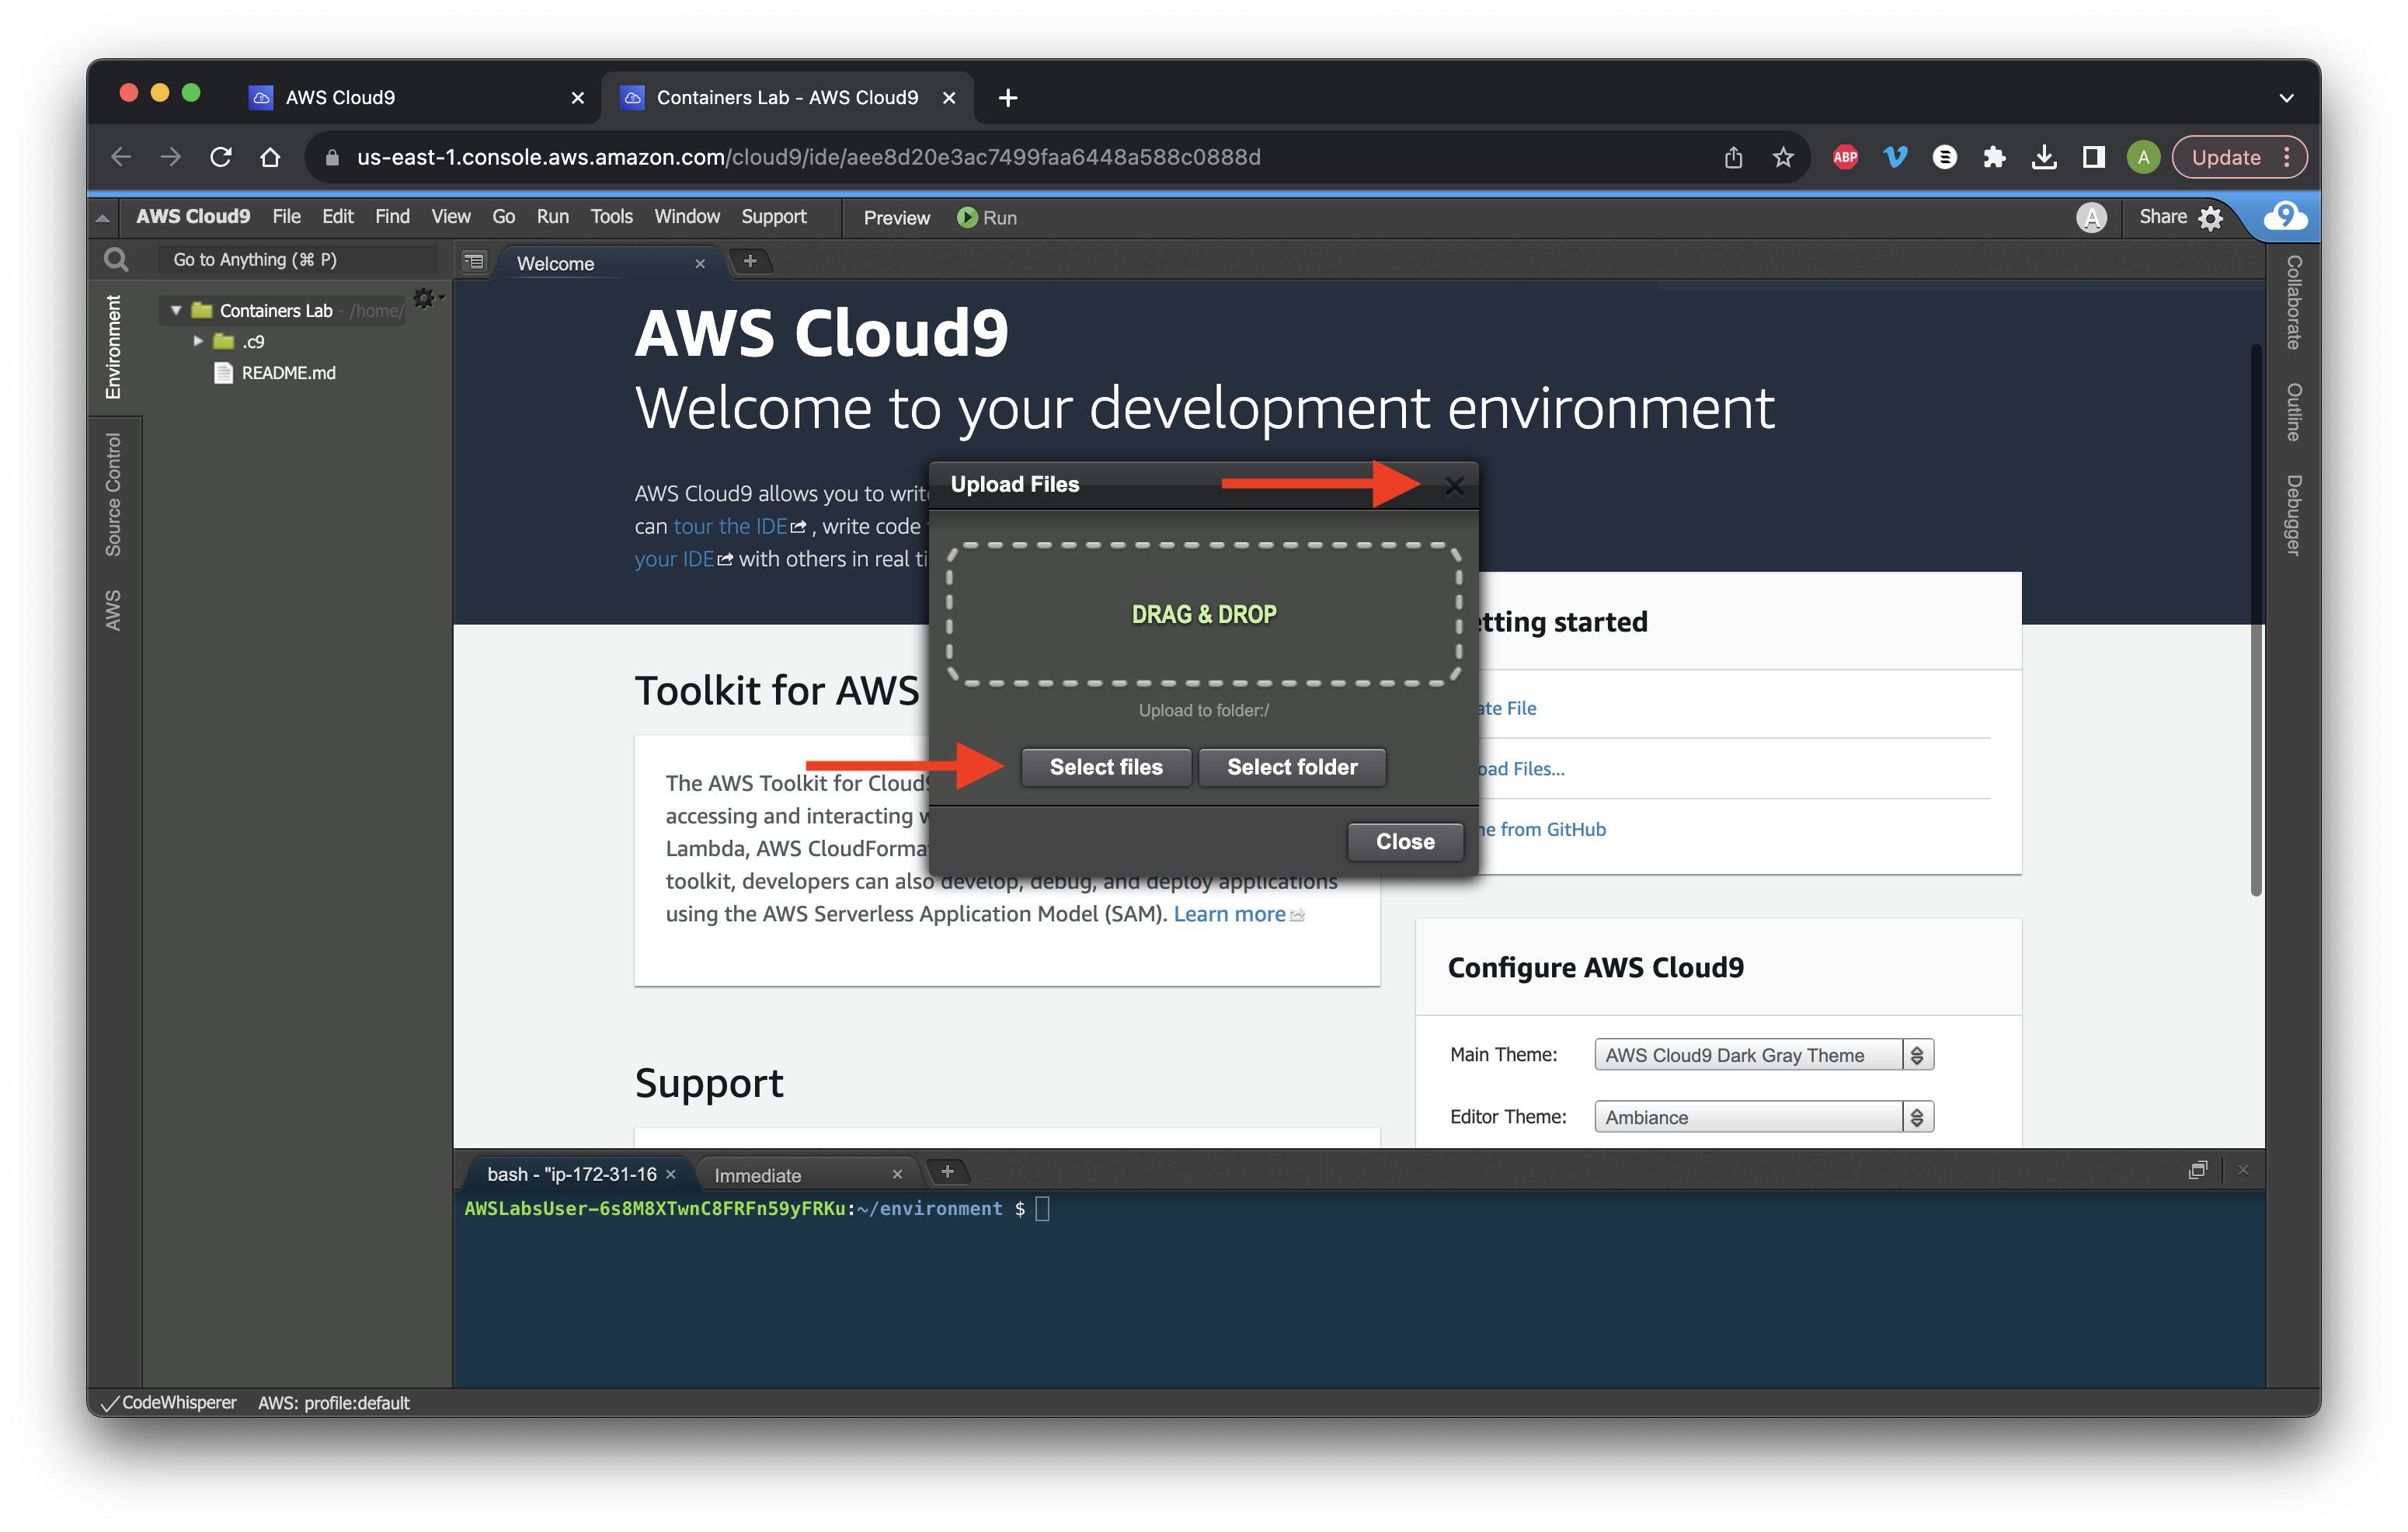2408x1532 pixels.
Task: Open the Support menu
Action: click(x=773, y=217)
